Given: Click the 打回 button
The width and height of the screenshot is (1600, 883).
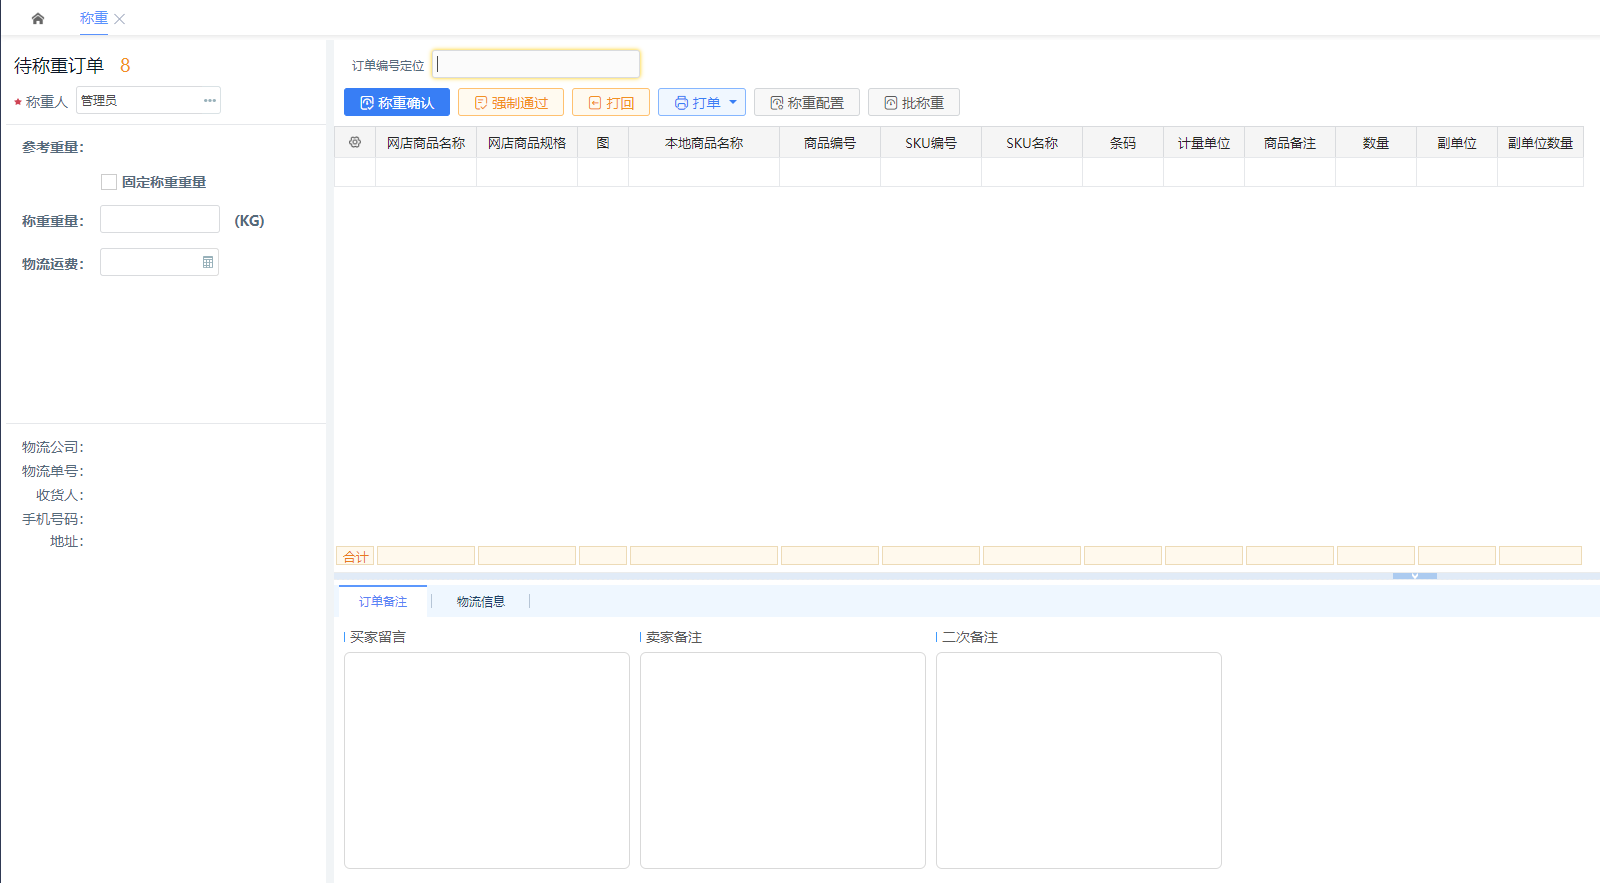Looking at the screenshot, I should tap(611, 102).
